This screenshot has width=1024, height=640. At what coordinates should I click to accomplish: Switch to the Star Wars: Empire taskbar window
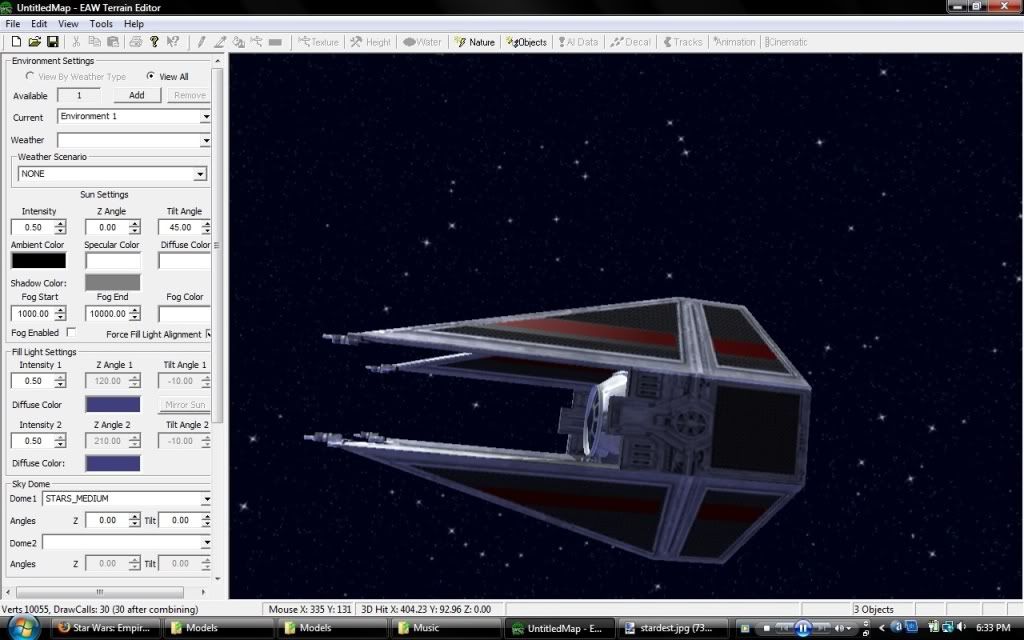coord(104,628)
